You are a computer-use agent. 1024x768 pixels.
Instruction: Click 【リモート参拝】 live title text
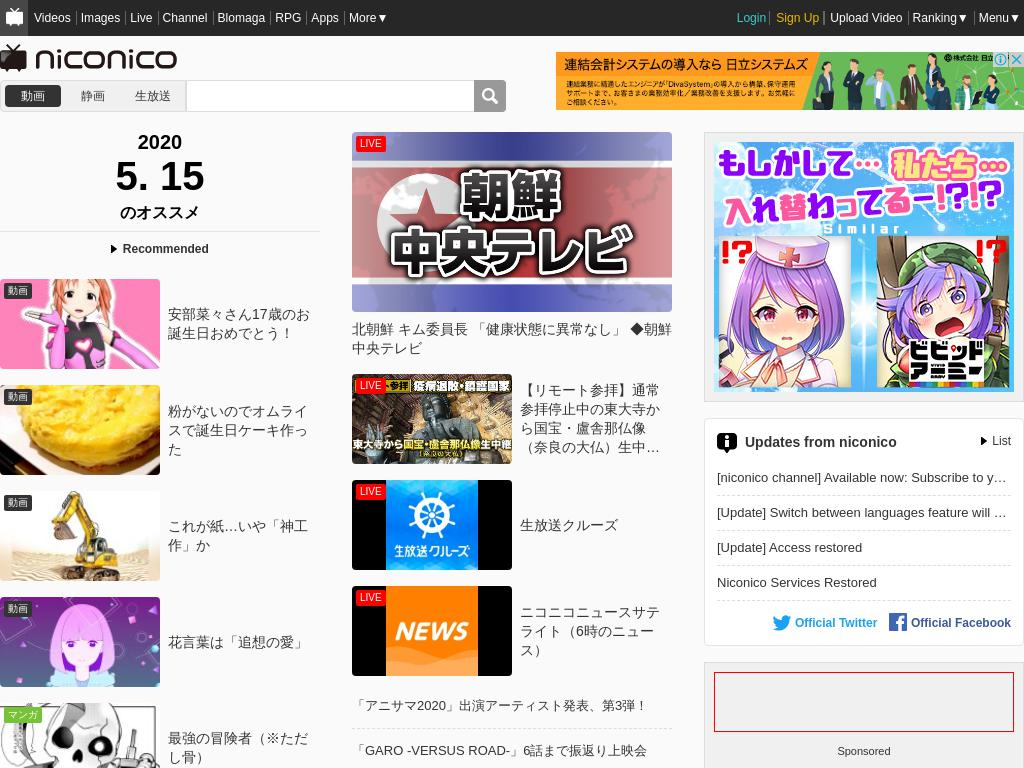click(x=590, y=419)
